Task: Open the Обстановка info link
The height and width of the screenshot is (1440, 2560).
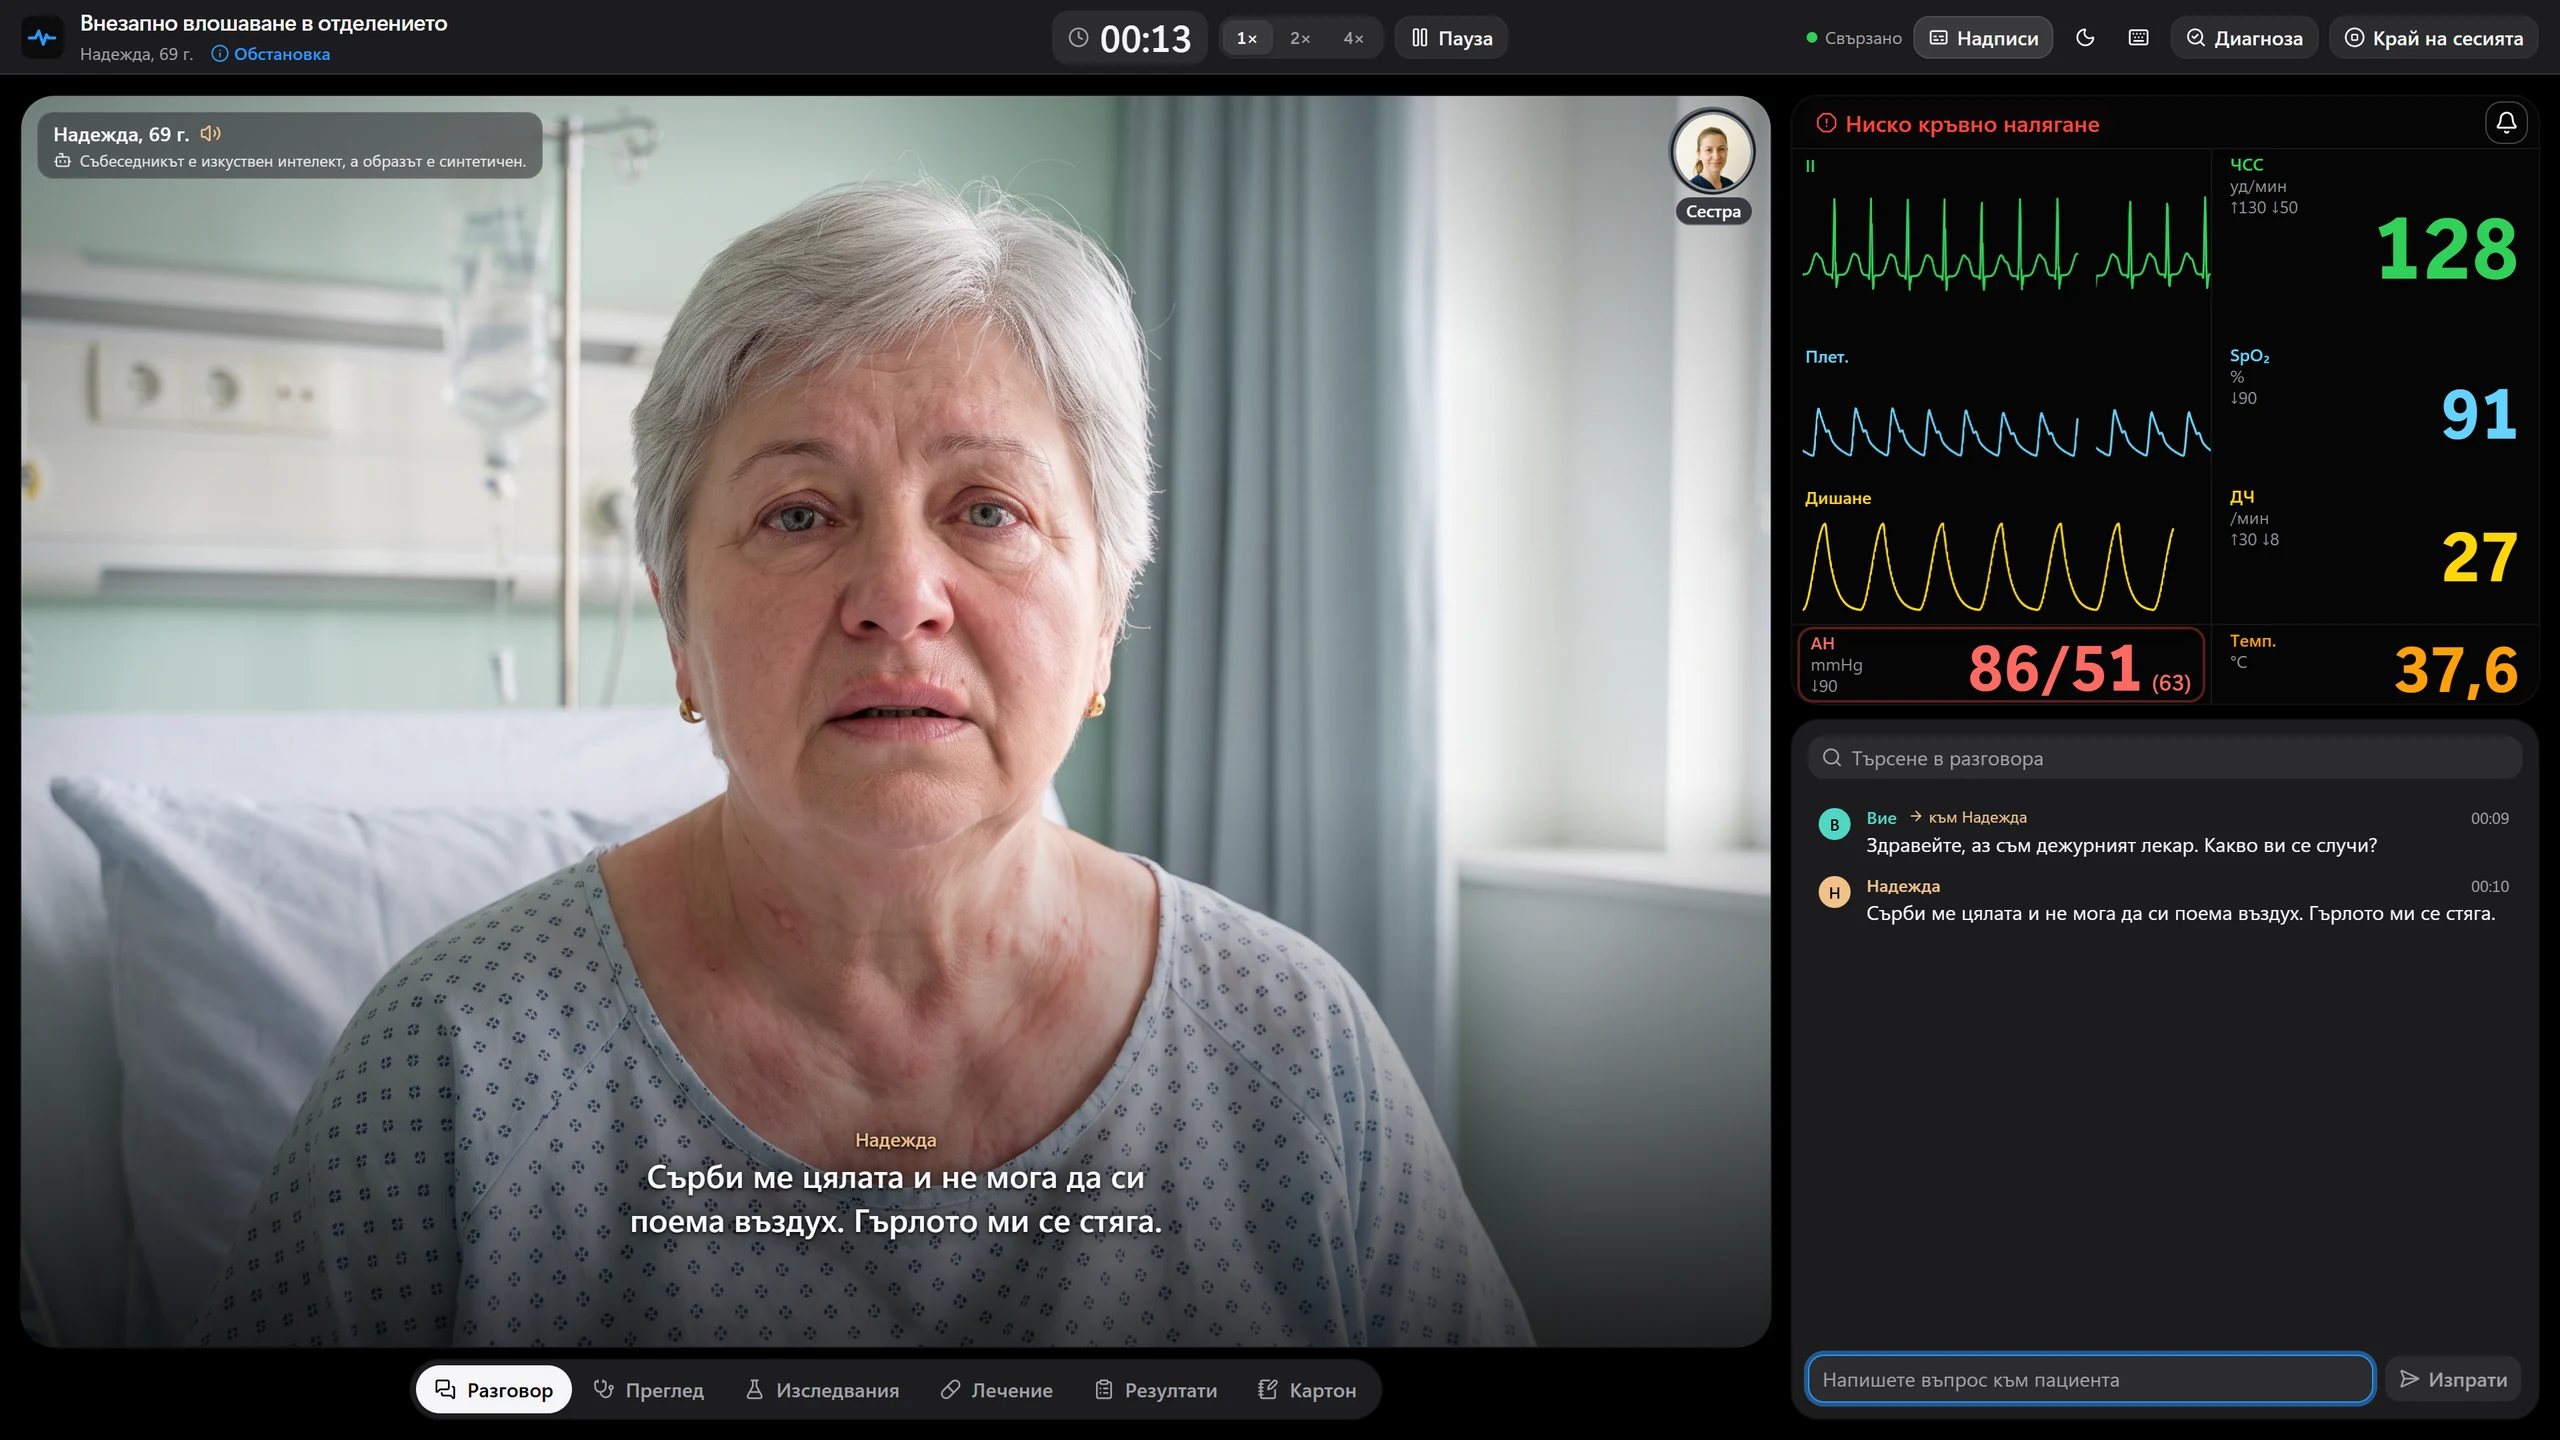Action: [270, 54]
